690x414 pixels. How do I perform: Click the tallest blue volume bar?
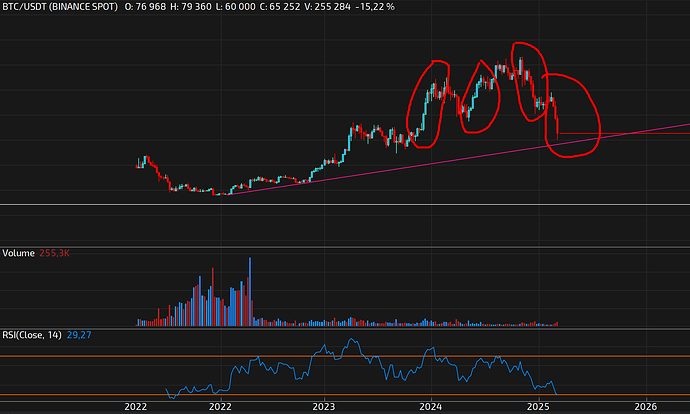[249, 292]
